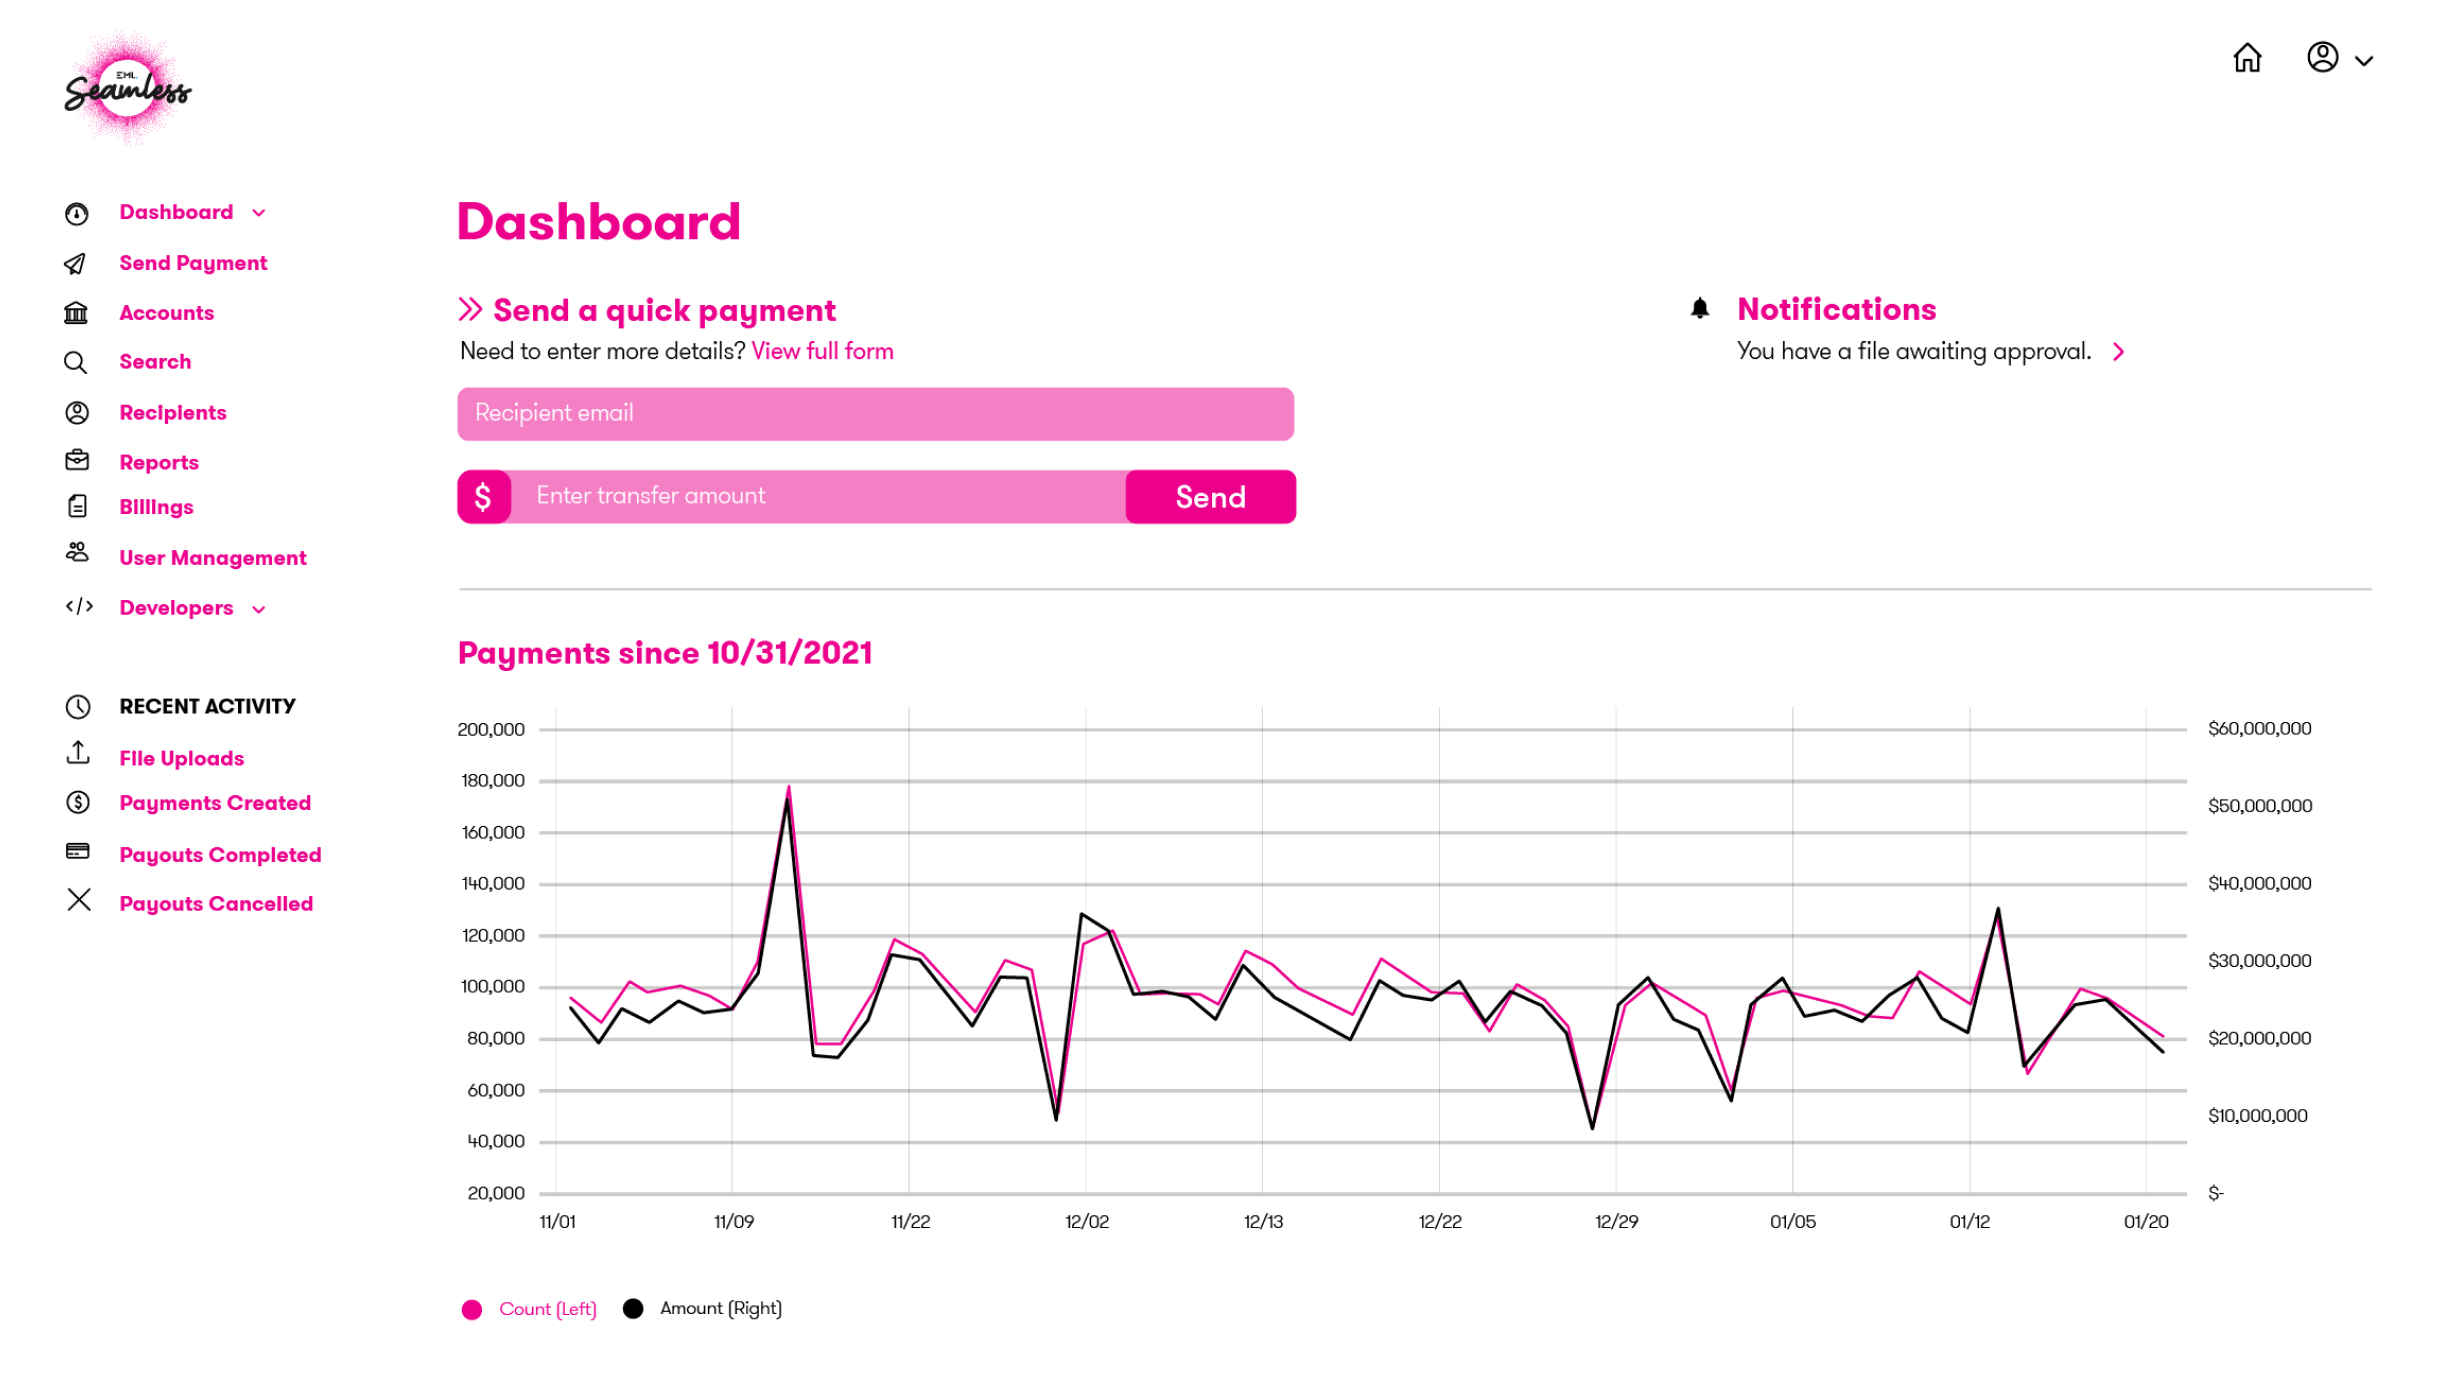Image resolution: width=2441 pixels, height=1376 pixels.
Task: Click the Recipient email input field
Action: pos(875,414)
